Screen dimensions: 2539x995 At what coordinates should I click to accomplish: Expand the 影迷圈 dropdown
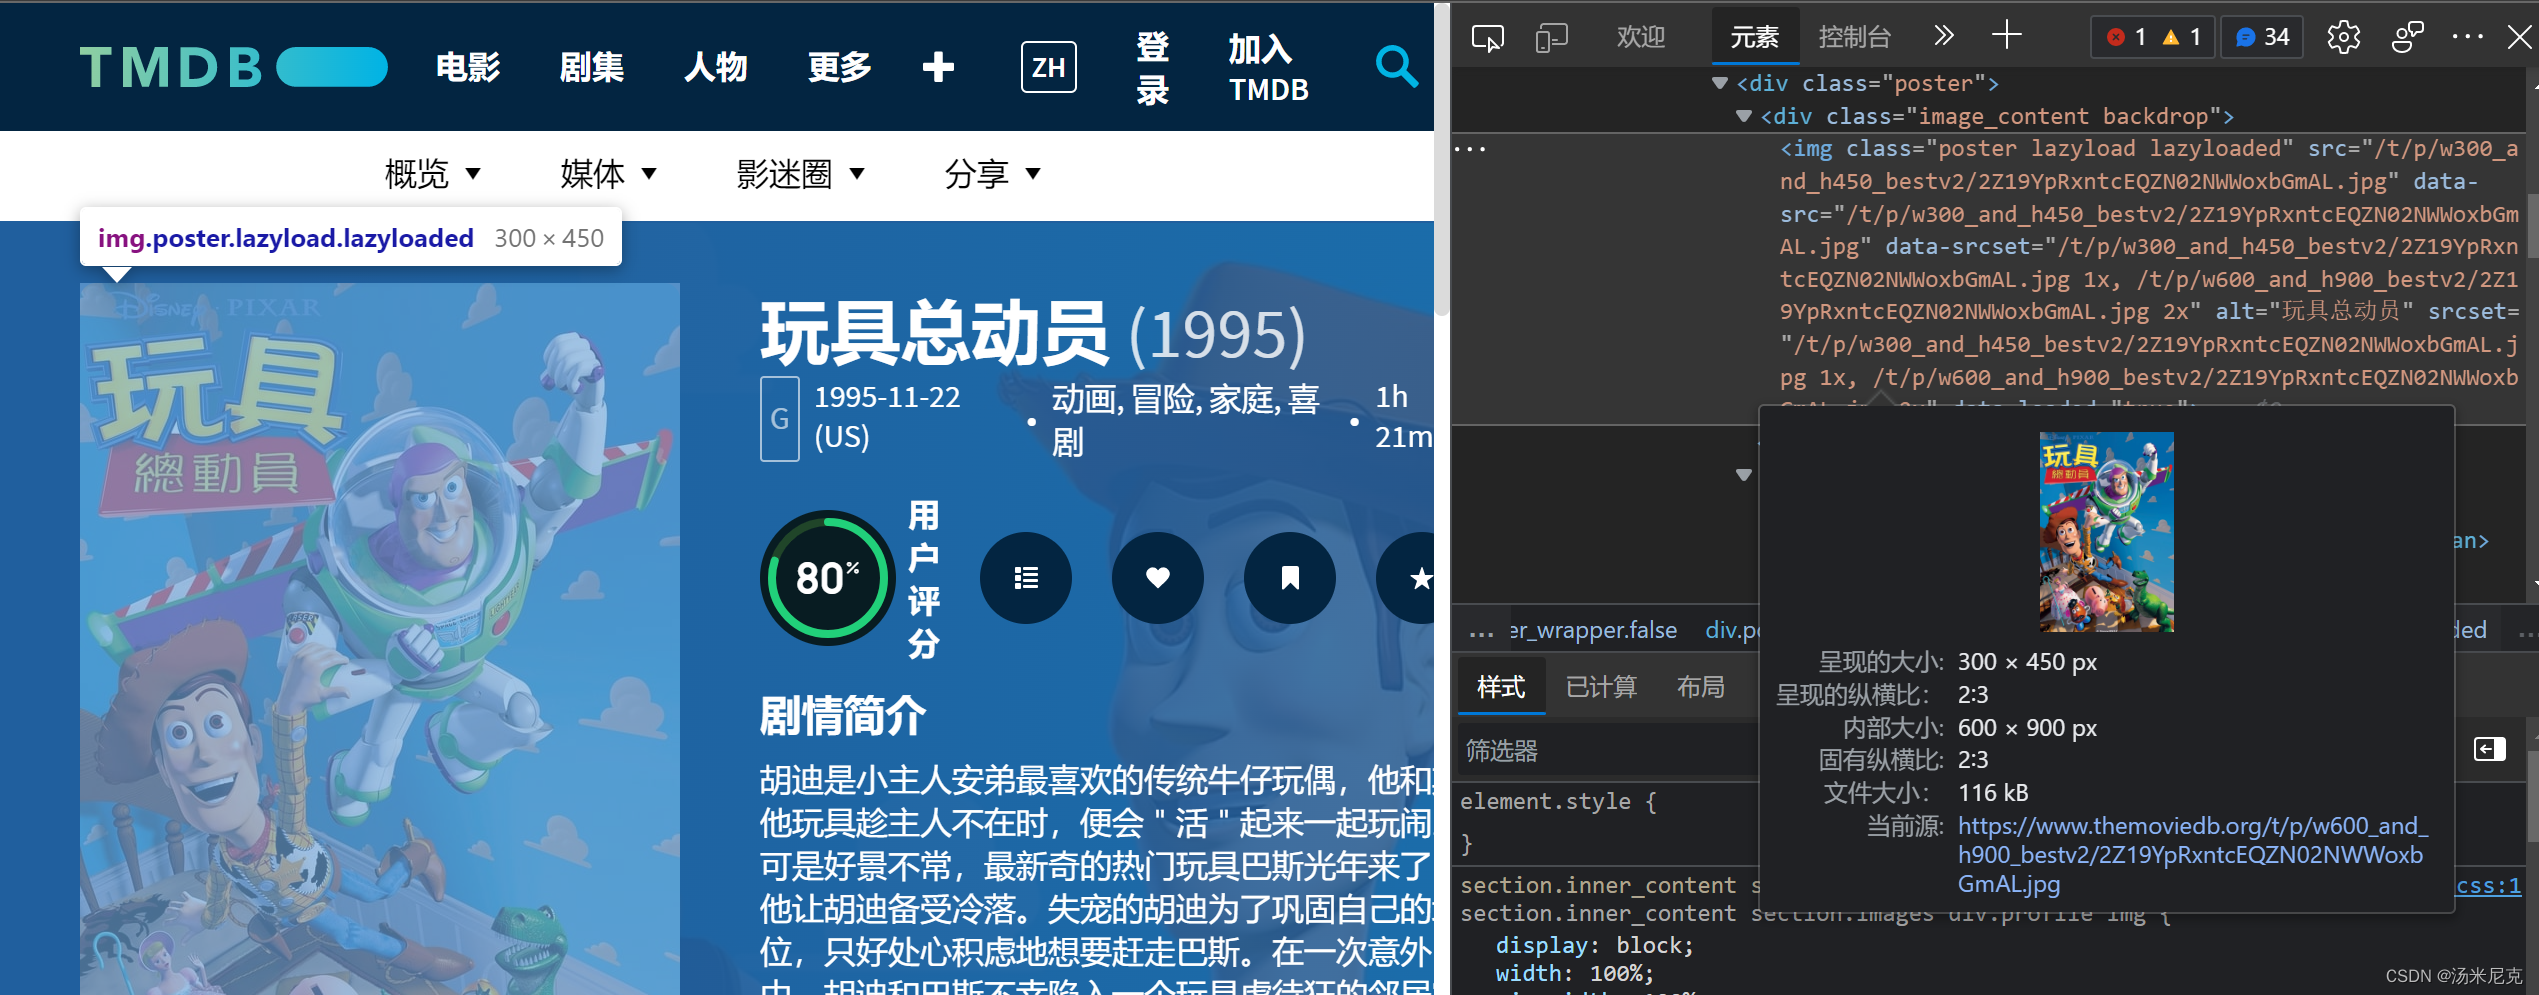(800, 174)
